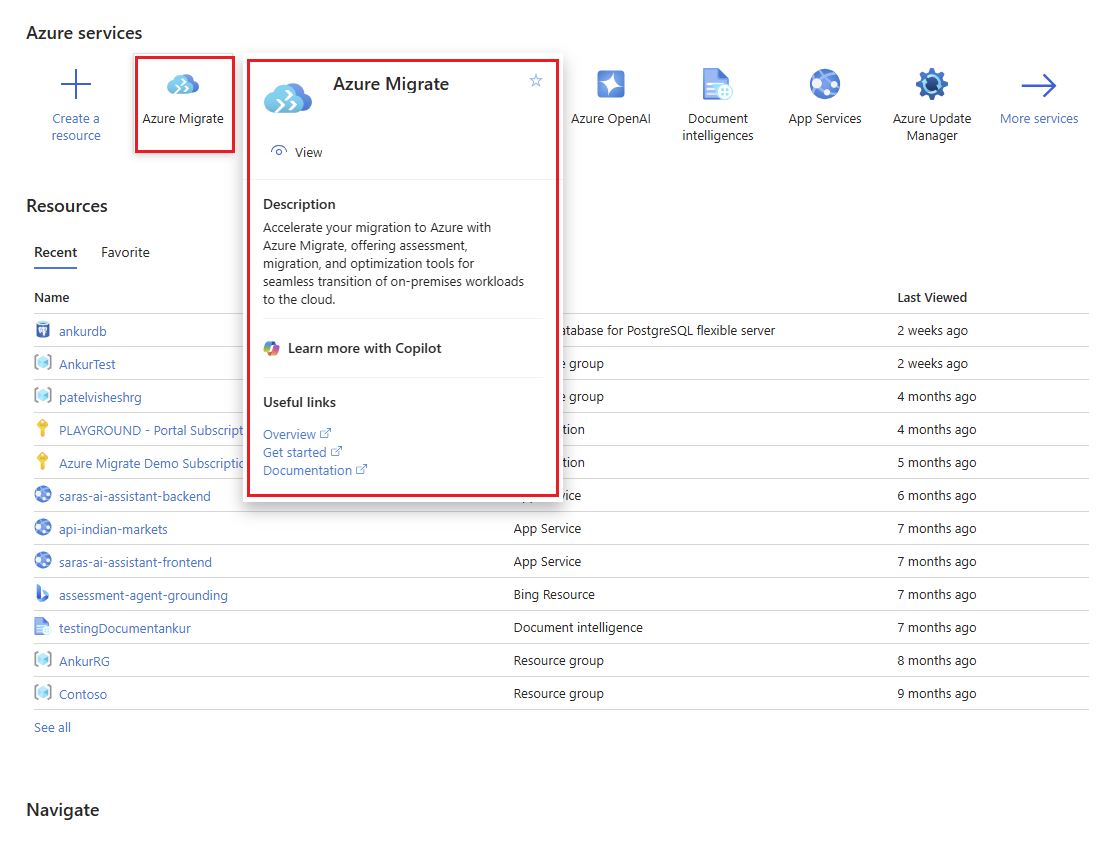Click the Name column header

pos(52,298)
